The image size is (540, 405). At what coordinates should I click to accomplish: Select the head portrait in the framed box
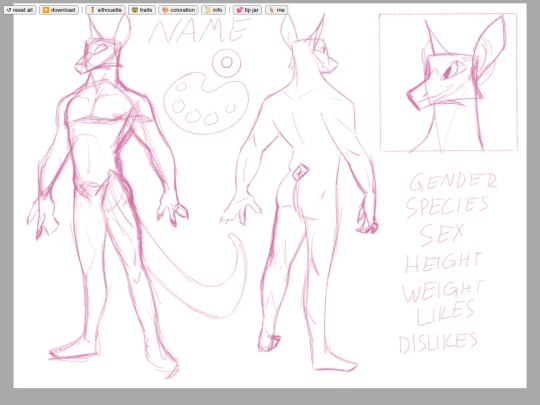(448, 82)
